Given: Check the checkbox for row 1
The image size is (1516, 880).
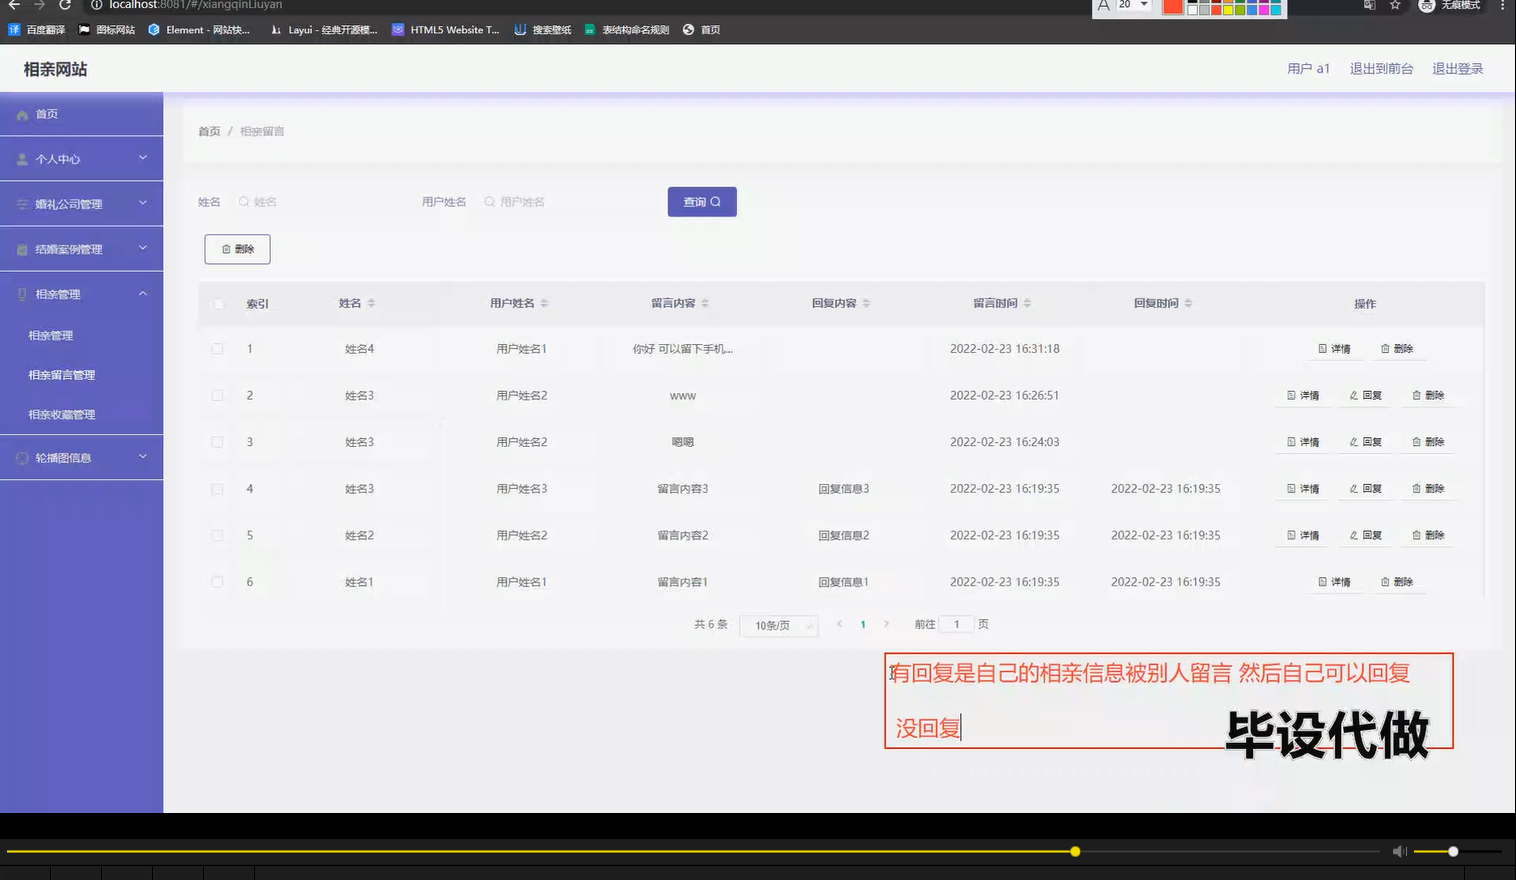Looking at the screenshot, I should [217, 348].
